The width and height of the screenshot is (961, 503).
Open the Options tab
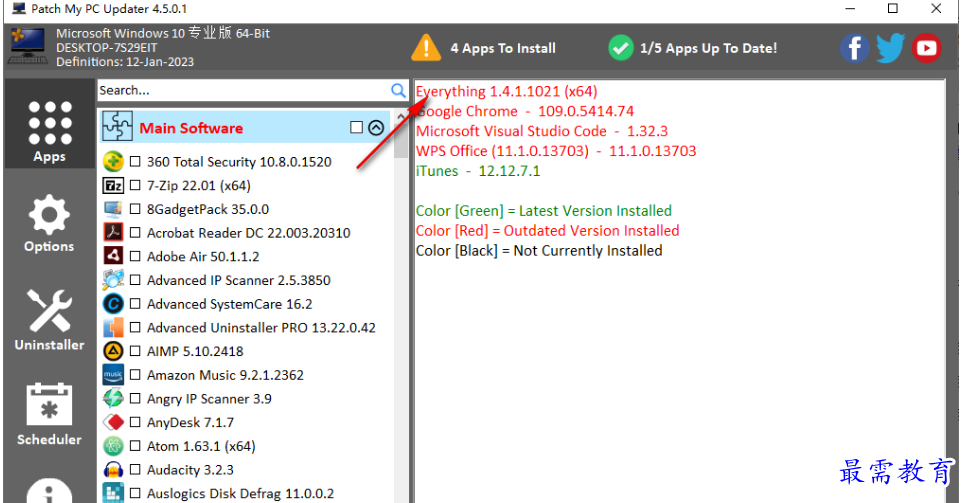click(50, 223)
